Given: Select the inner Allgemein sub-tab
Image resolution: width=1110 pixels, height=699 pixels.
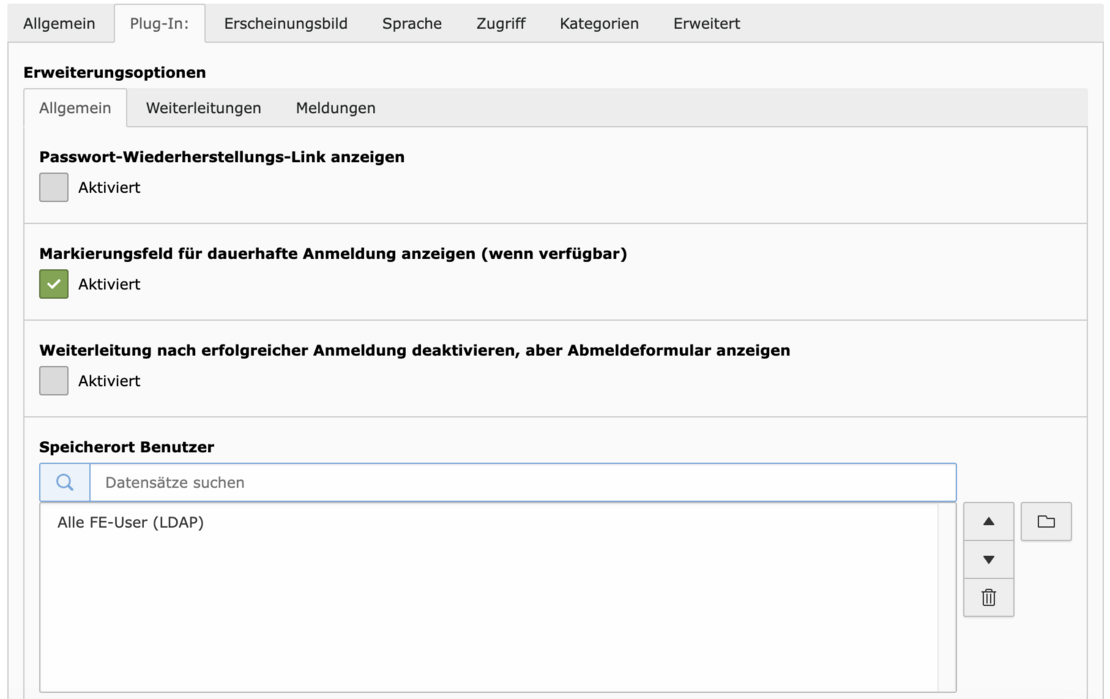Looking at the screenshot, I should coord(75,108).
